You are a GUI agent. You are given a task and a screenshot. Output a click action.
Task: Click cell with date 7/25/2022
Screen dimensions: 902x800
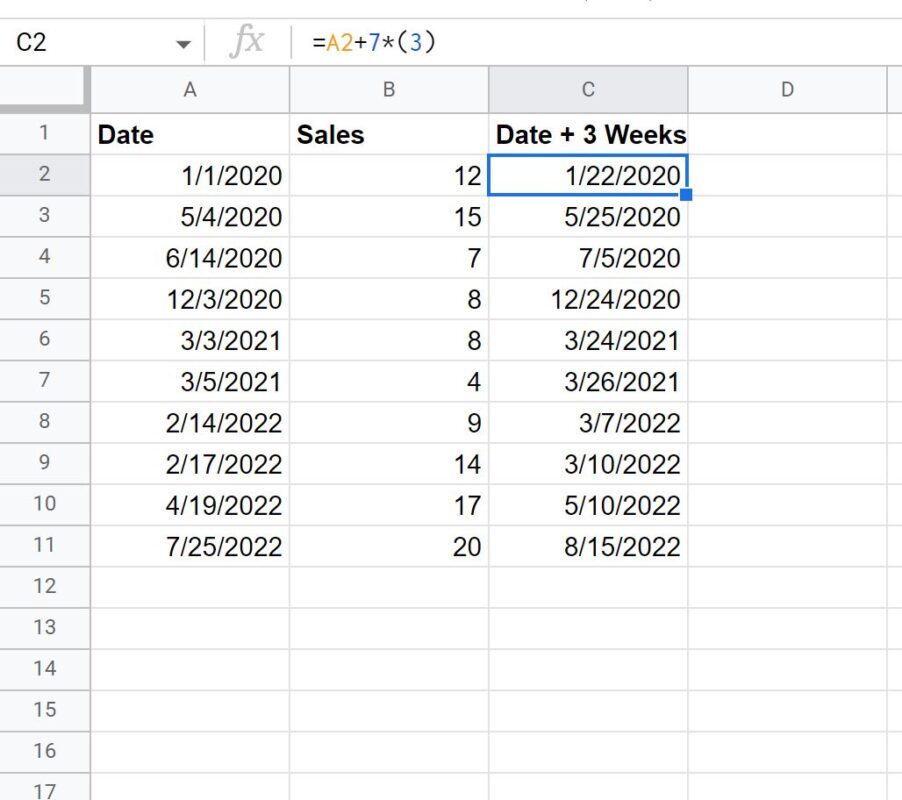190,546
